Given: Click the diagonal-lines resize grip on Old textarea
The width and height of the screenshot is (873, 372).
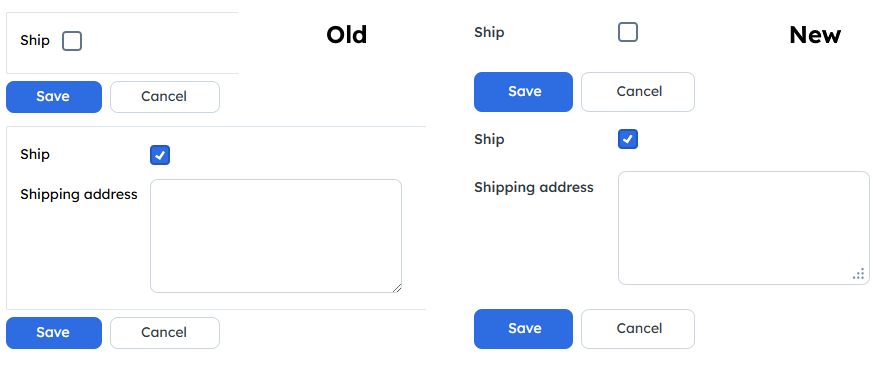Looking at the screenshot, I should (396, 288).
